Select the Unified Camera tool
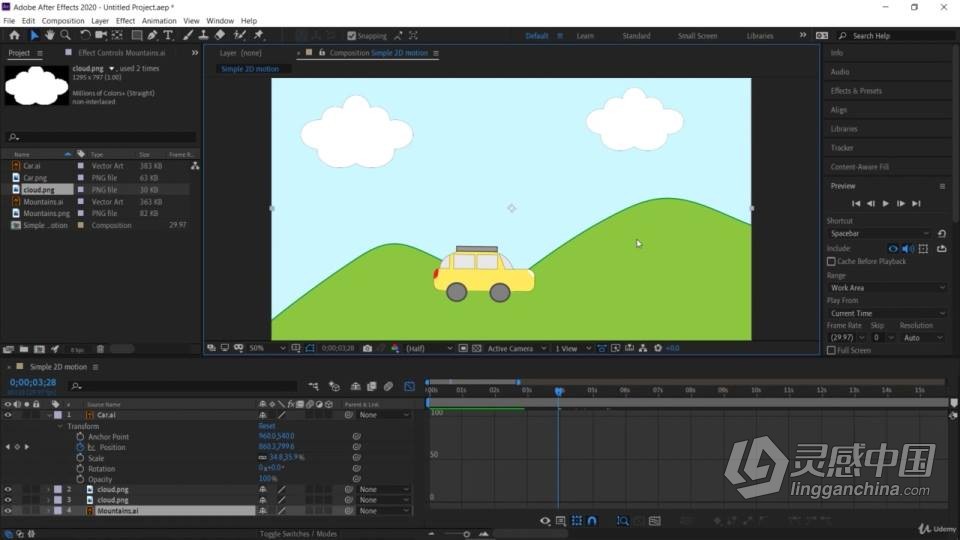 coord(101,36)
